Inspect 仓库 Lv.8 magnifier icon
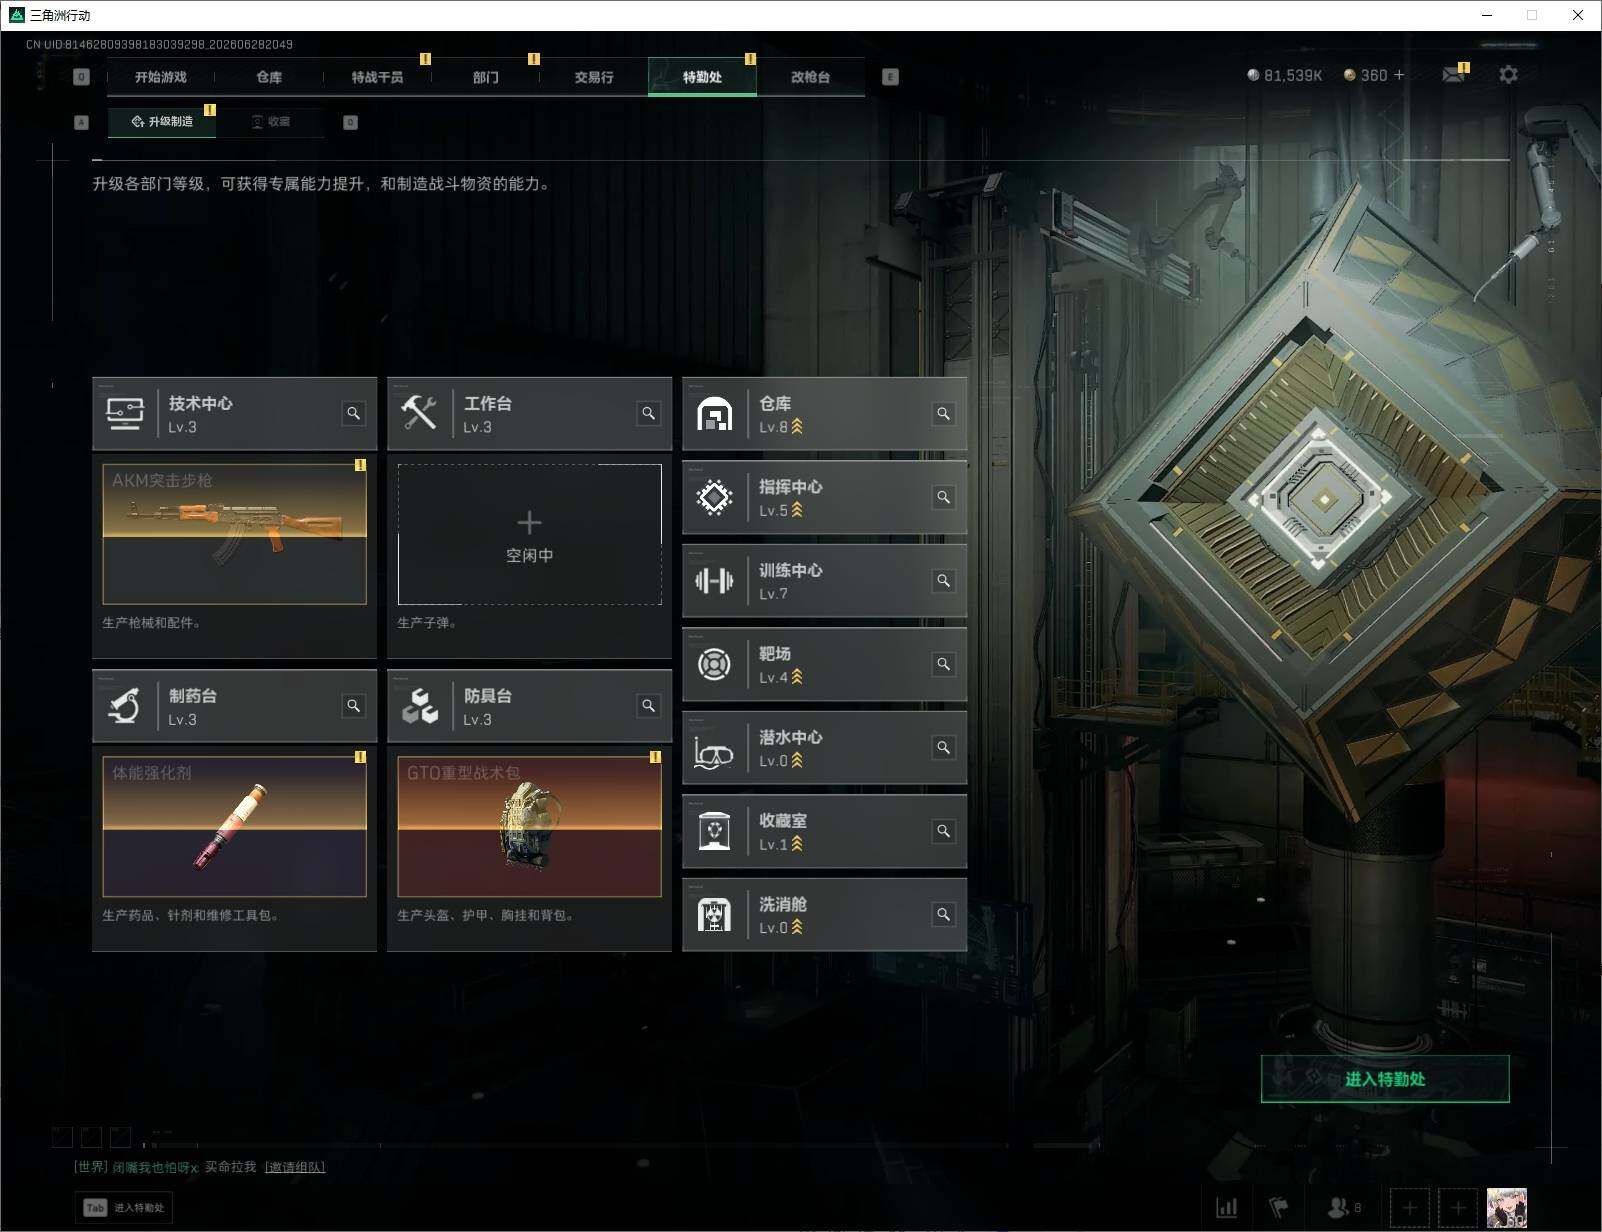This screenshot has height=1232, width=1602. click(943, 413)
